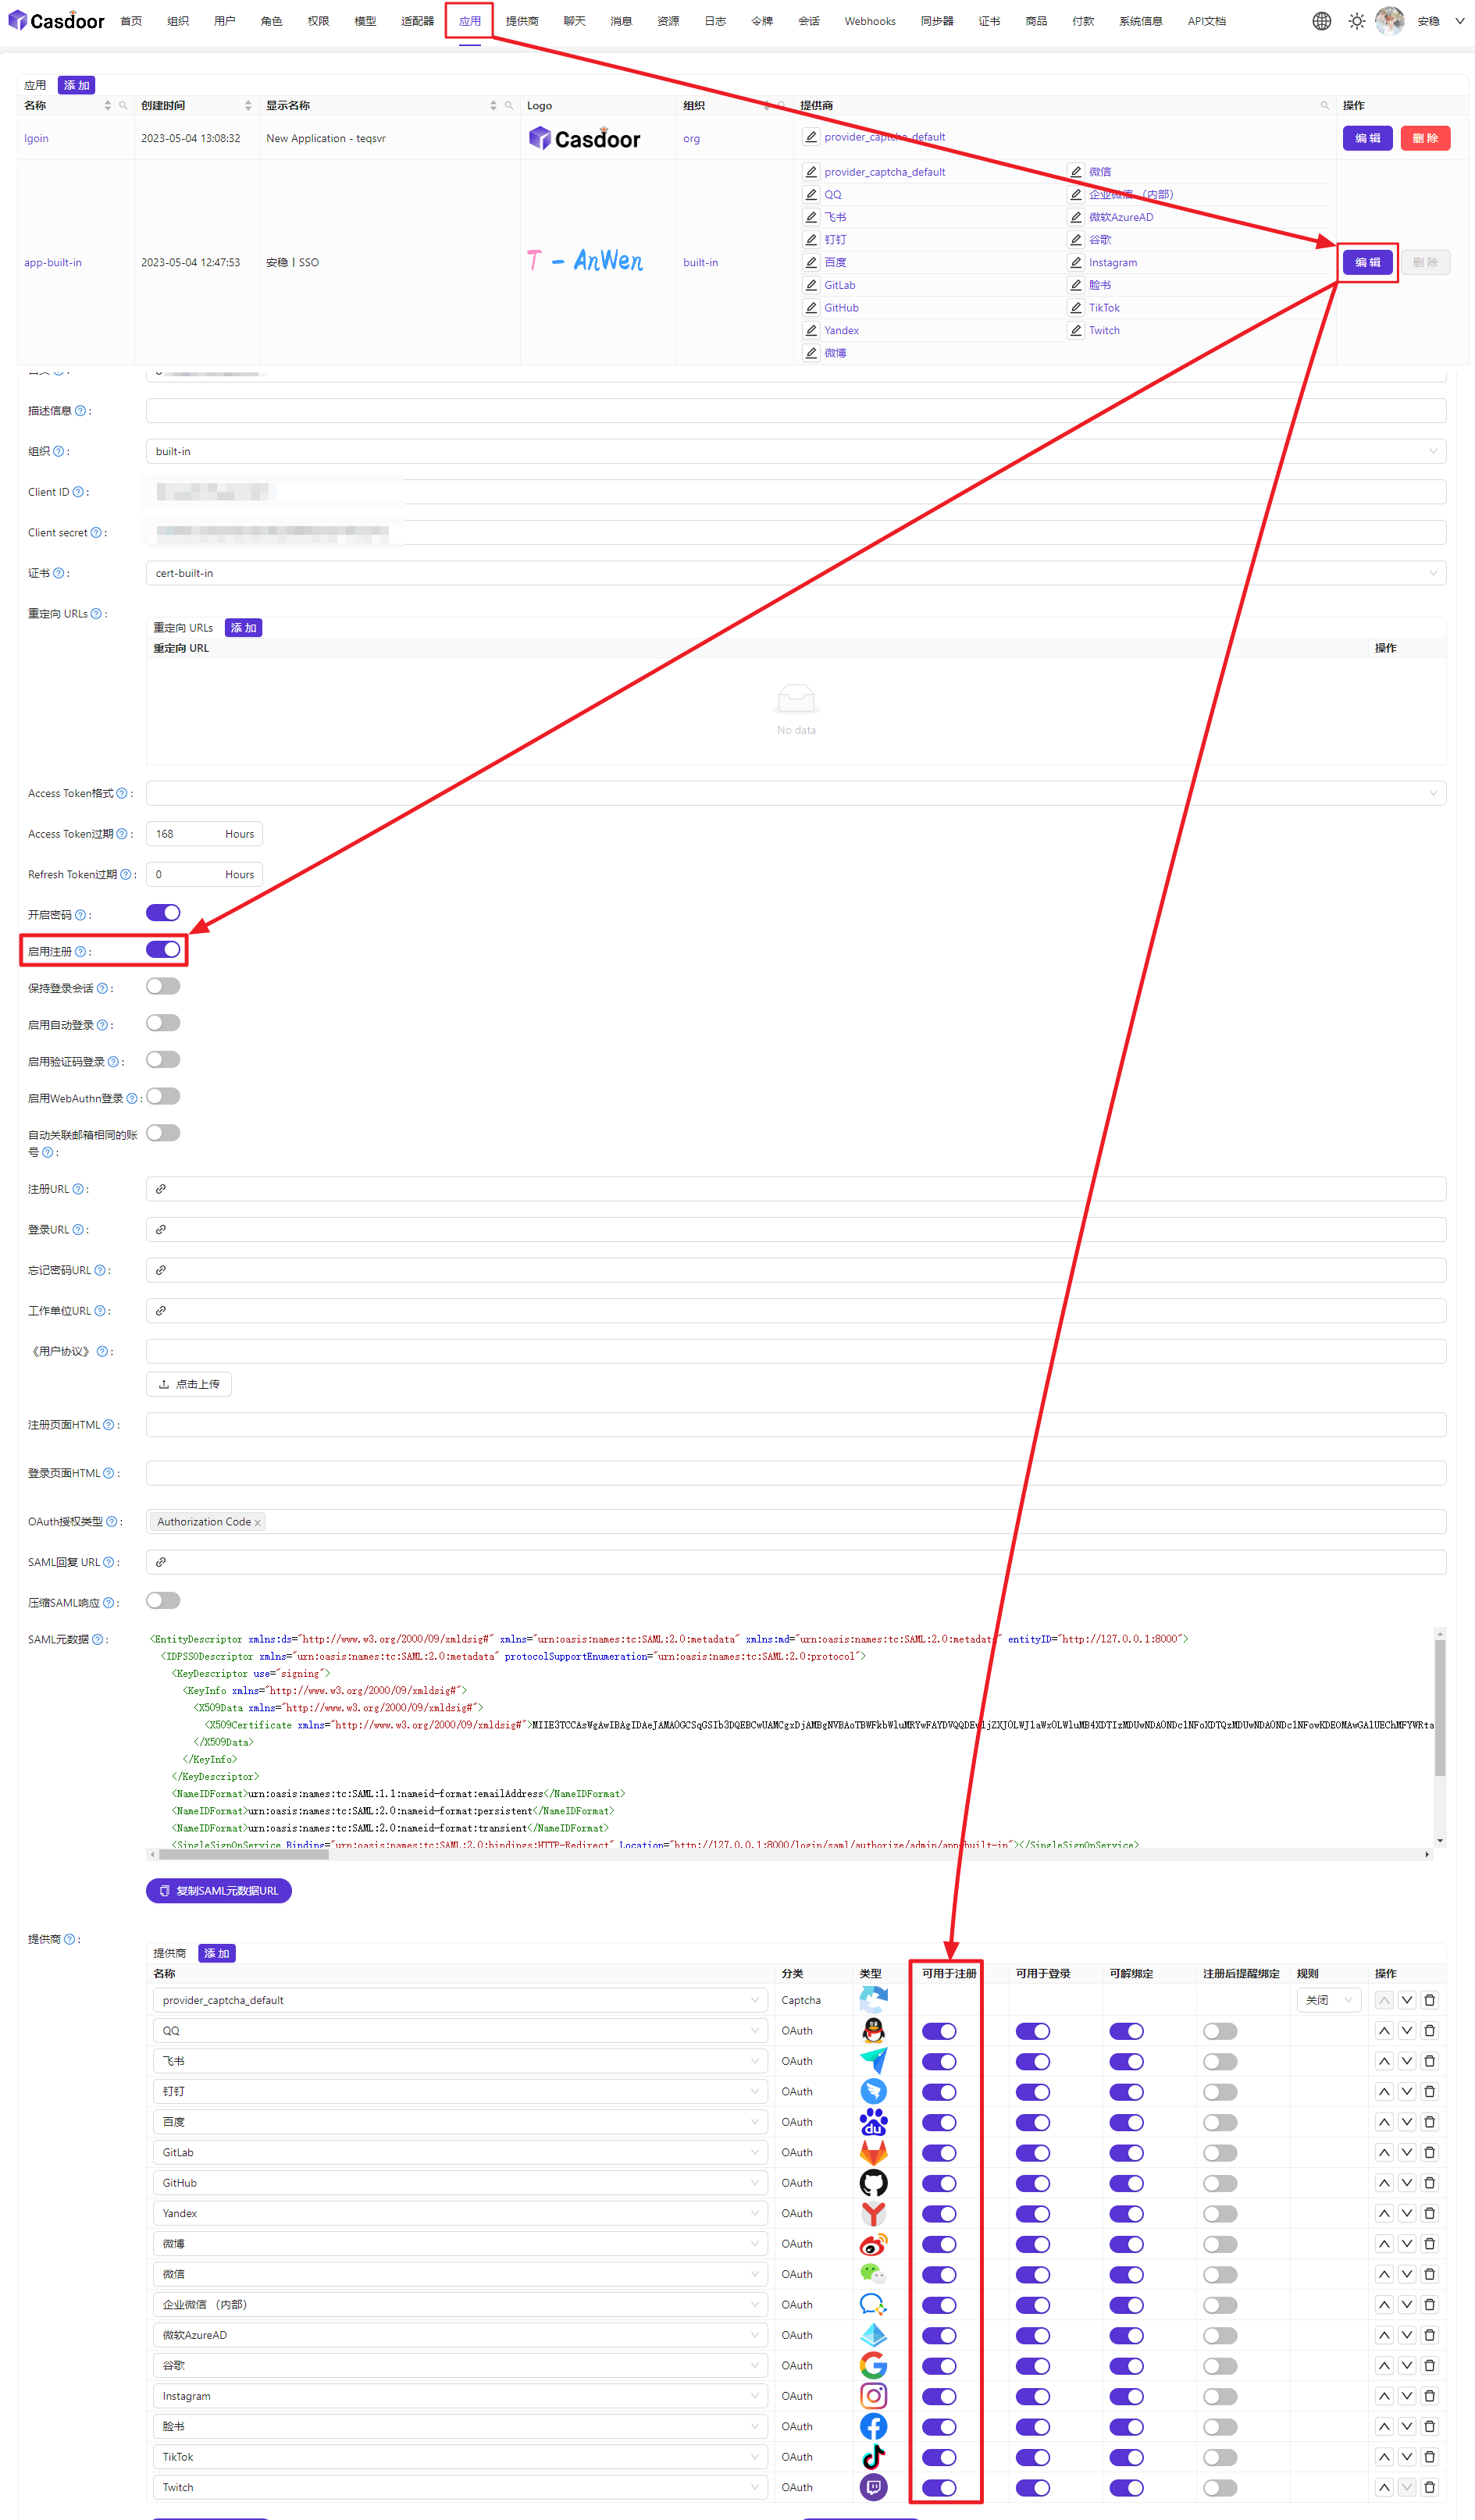Image resolution: width=1475 pixels, height=2520 pixels.
Task: Delete the QQ provider row with trash icon
Action: [1429, 2031]
